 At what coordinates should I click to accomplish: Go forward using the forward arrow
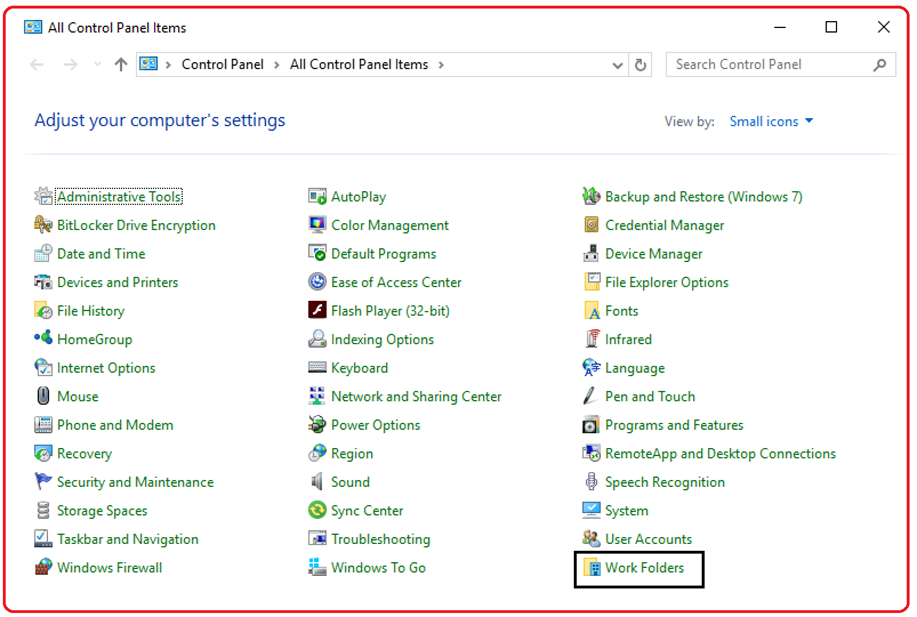70,64
